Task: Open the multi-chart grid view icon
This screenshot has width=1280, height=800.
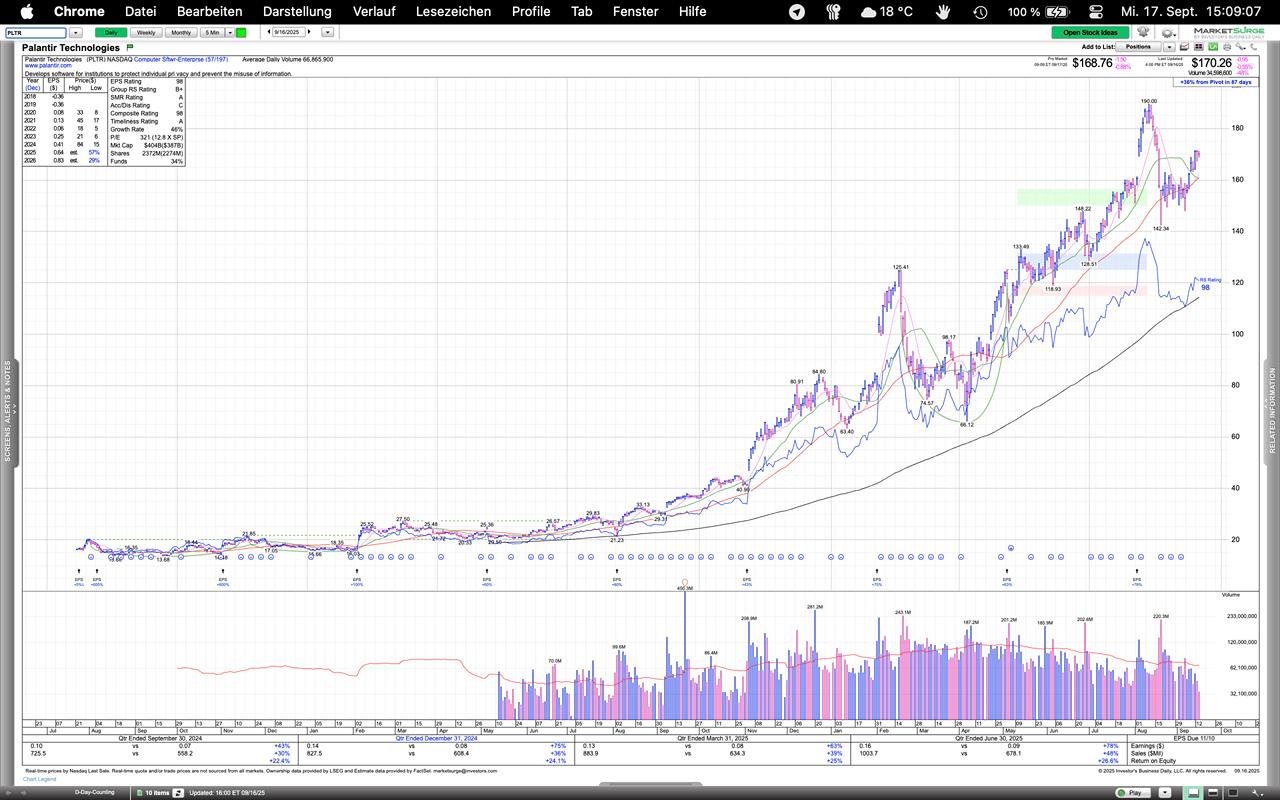Action: click(1198, 47)
